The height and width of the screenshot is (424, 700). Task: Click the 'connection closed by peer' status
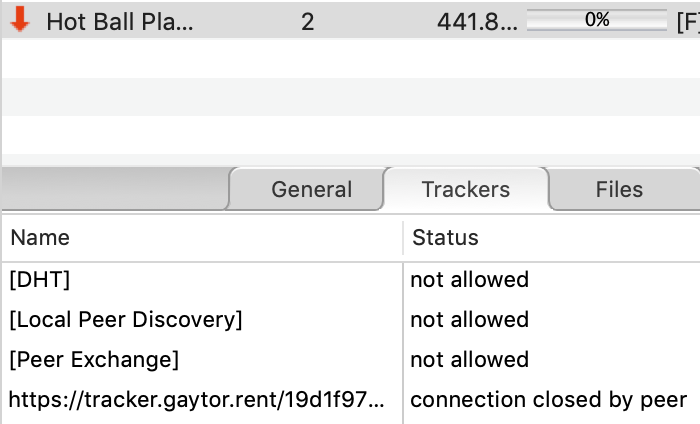point(548,400)
